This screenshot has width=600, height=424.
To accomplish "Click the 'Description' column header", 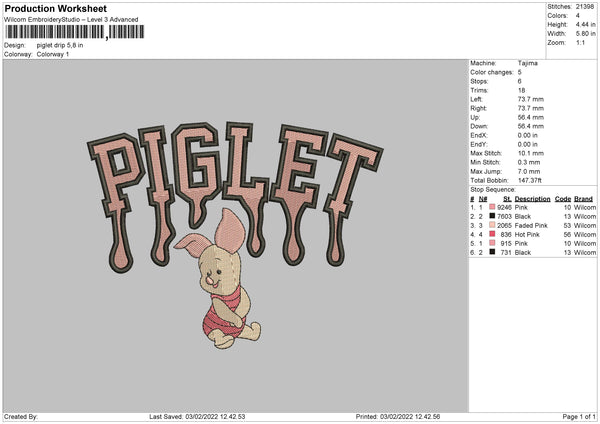I will (x=532, y=199).
